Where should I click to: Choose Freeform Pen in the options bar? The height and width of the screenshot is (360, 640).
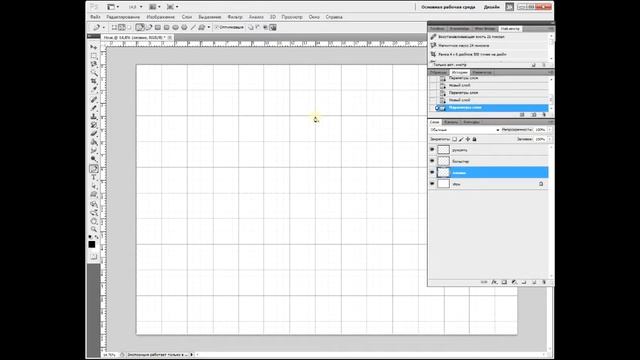pyautogui.click(x=148, y=27)
